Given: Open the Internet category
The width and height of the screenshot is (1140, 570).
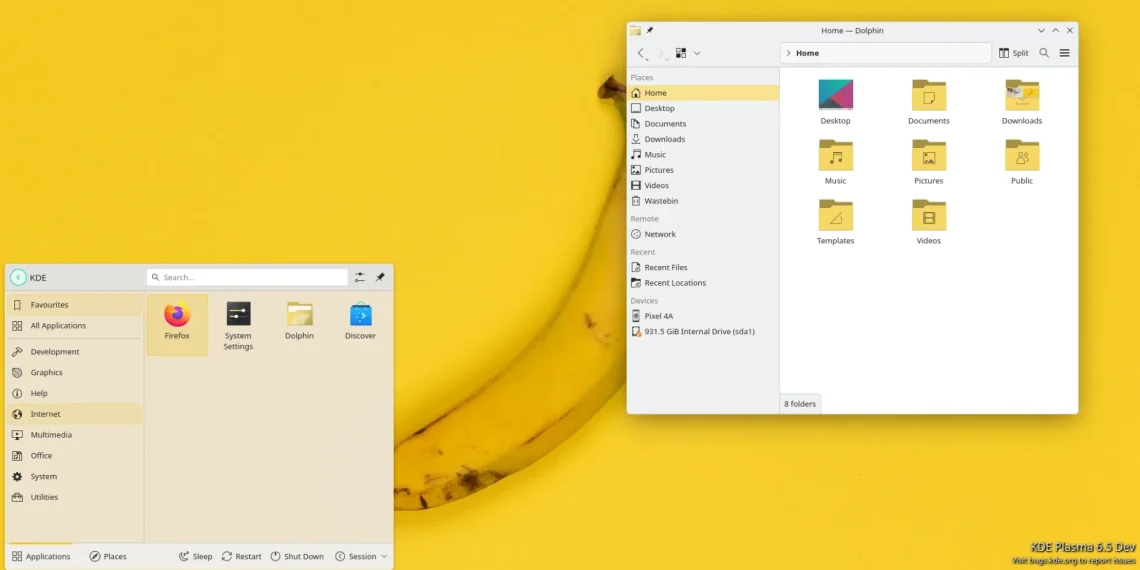Looking at the screenshot, I should tap(74, 414).
